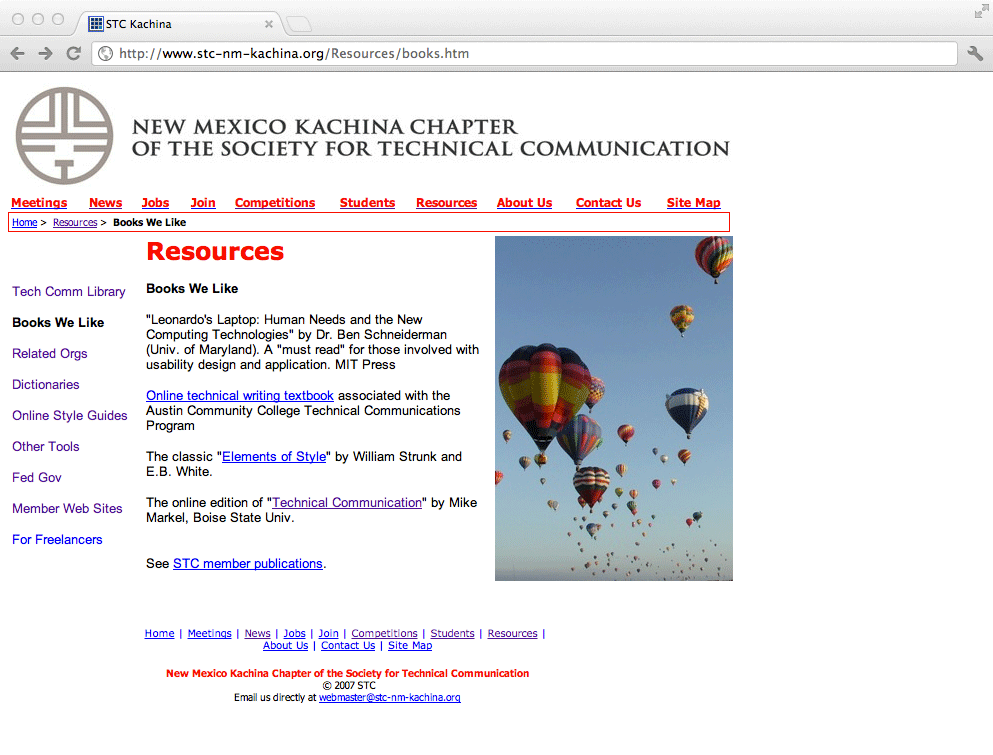Open Tech Comm Library in the sidebar
This screenshot has height=755, width=993.
click(x=69, y=292)
